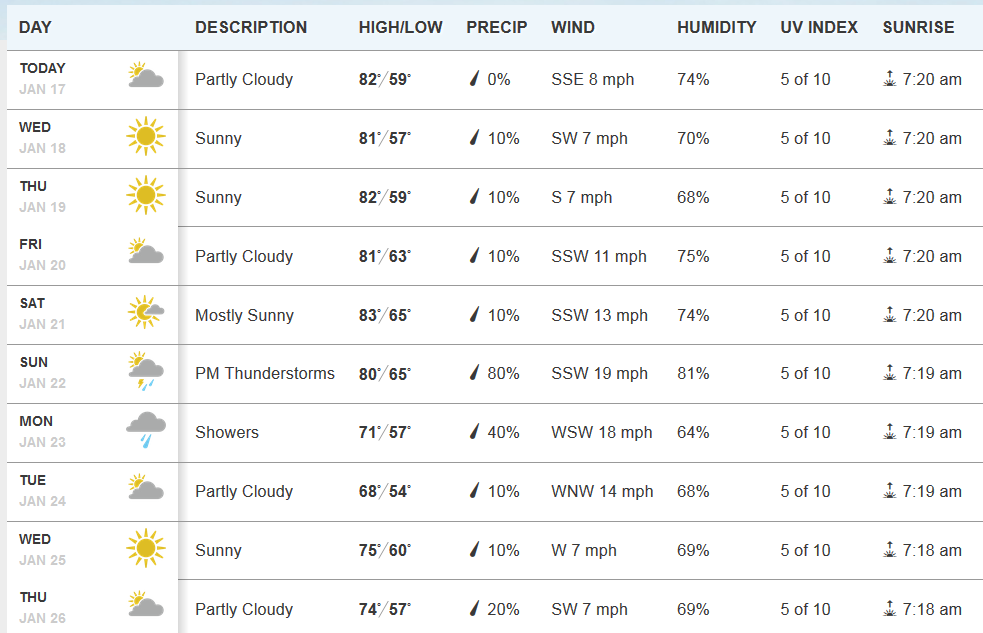Click the partly cloudy icon for Today
The width and height of the screenshot is (983, 633).
pos(146,77)
